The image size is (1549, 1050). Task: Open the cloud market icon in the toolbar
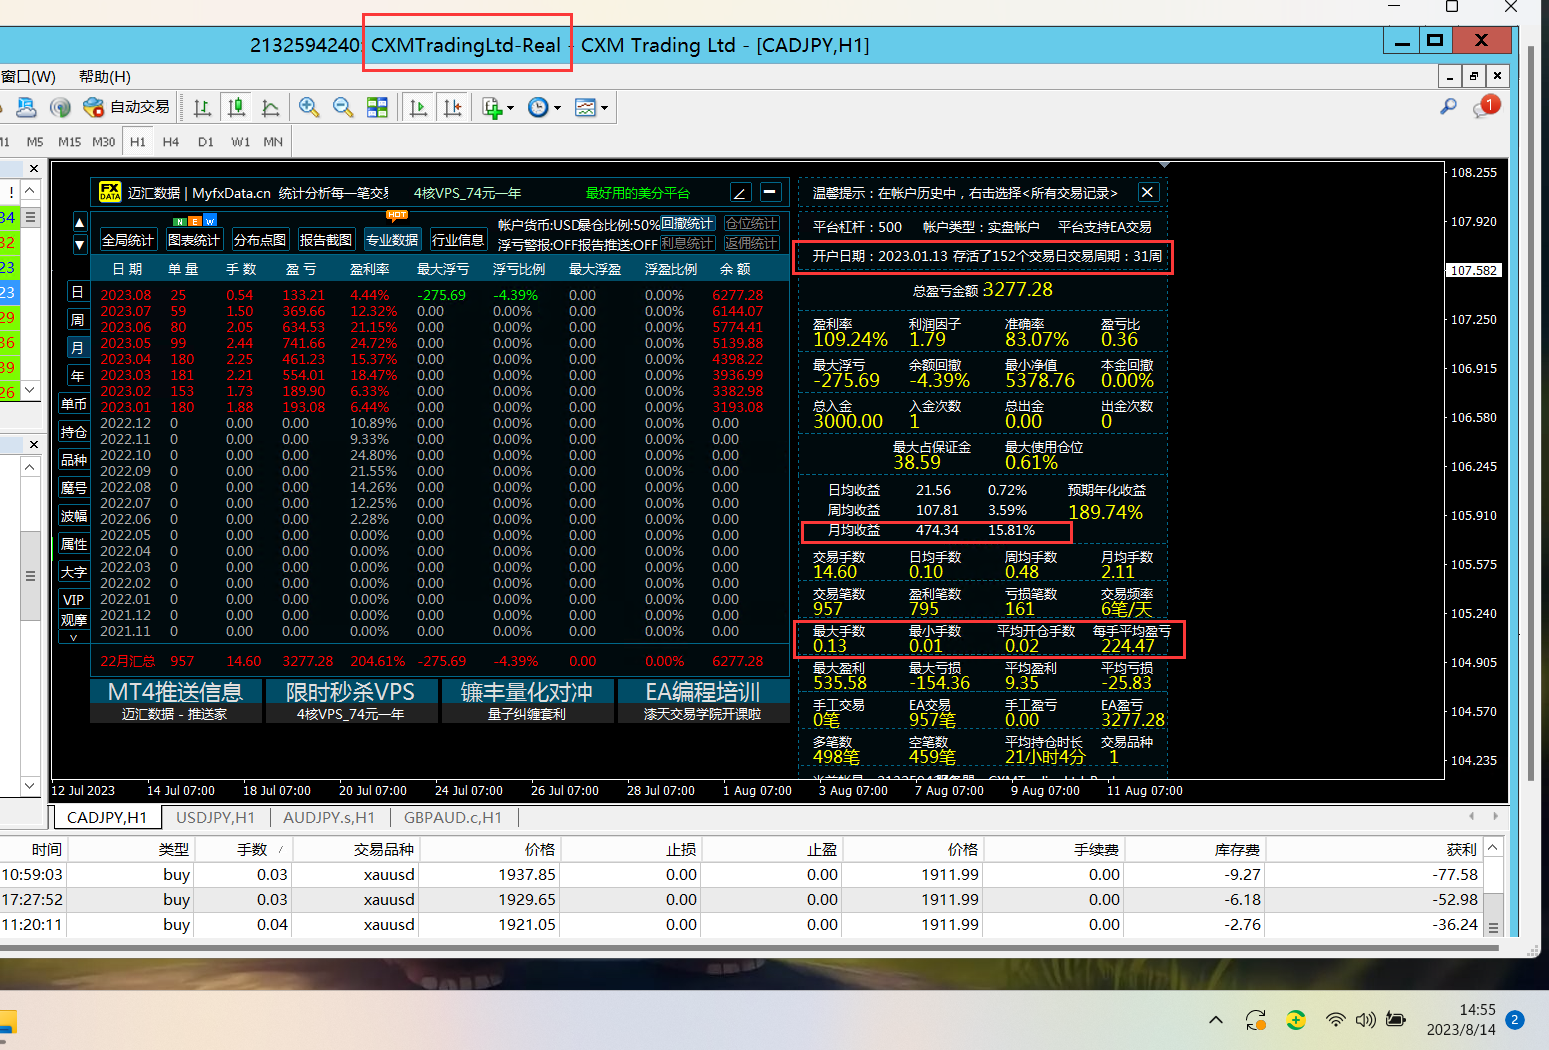26,107
